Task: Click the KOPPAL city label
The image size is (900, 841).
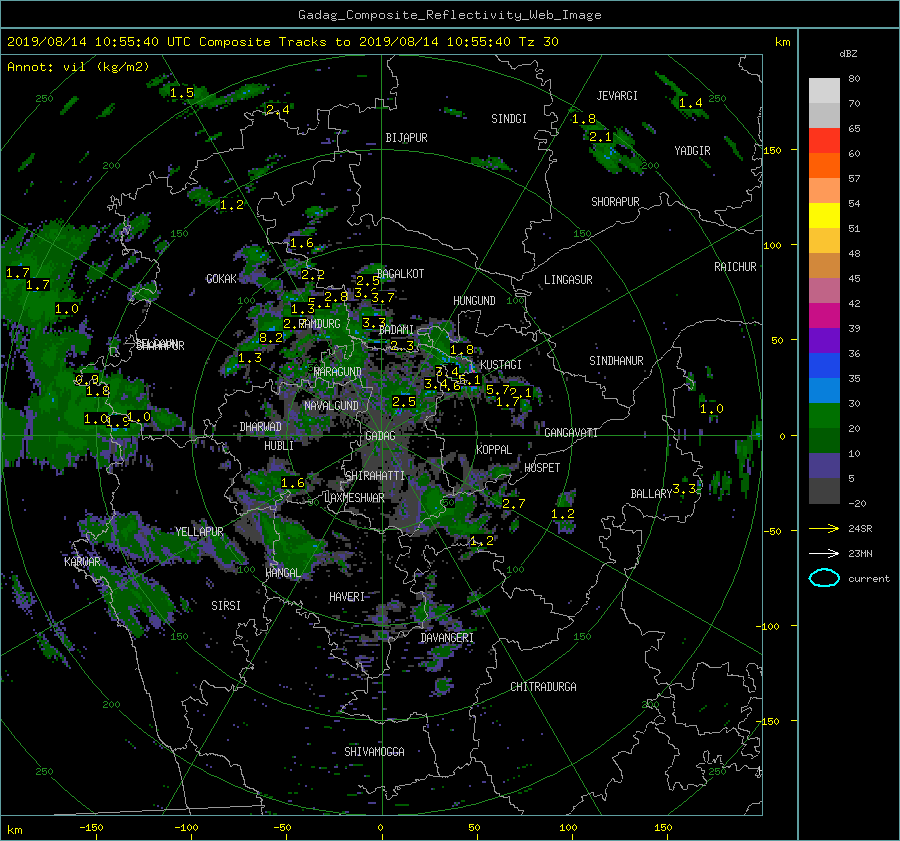Action: click(x=494, y=450)
